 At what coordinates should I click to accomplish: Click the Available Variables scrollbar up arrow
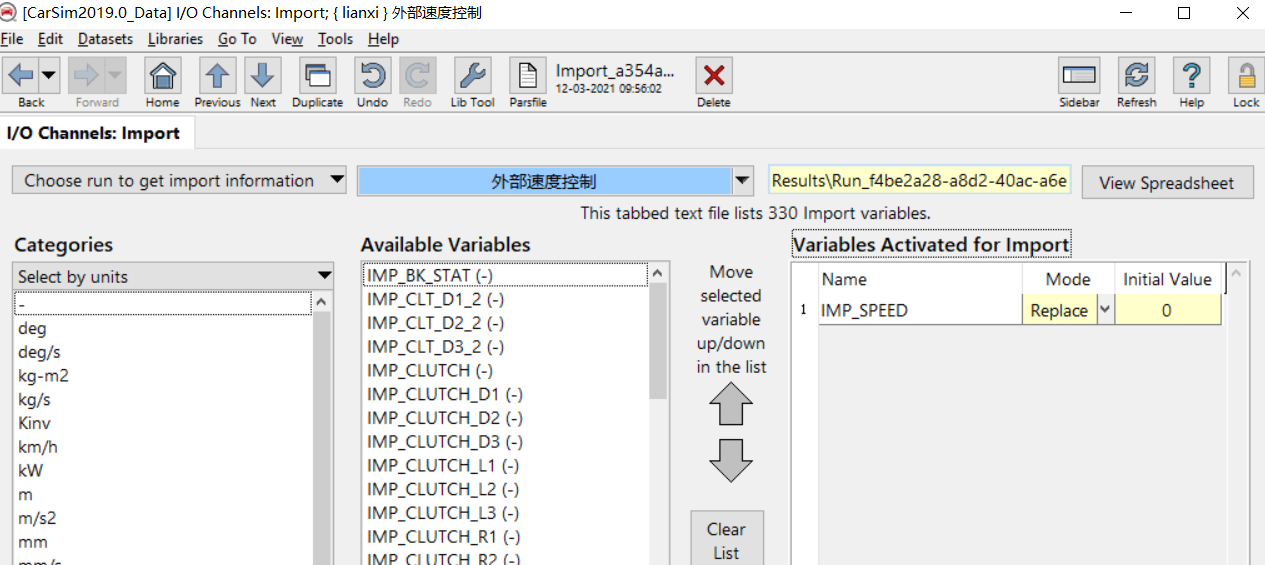(x=658, y=273)
